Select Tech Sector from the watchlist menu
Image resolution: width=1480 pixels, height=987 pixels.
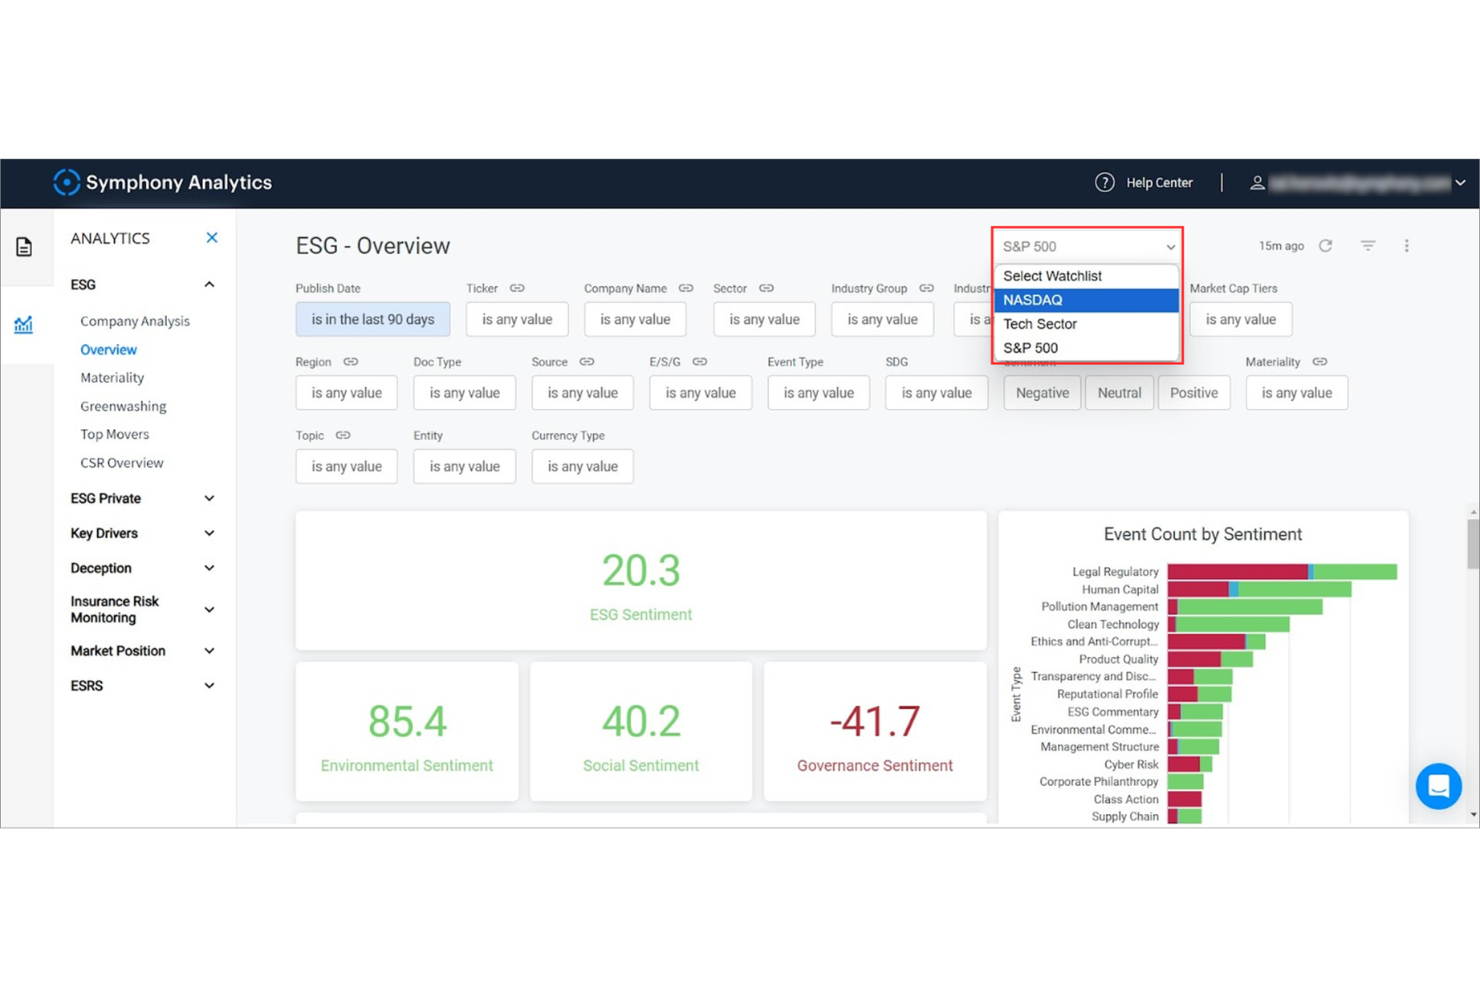click(1087, 324)
